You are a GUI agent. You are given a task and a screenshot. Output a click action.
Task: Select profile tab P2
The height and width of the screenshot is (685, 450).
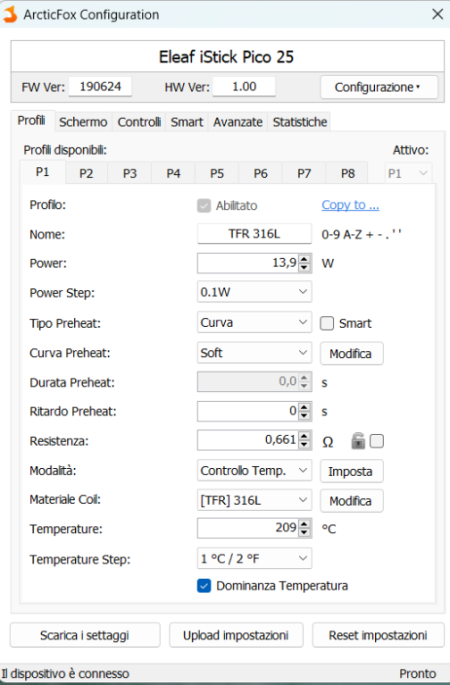[x=86, y=173]
